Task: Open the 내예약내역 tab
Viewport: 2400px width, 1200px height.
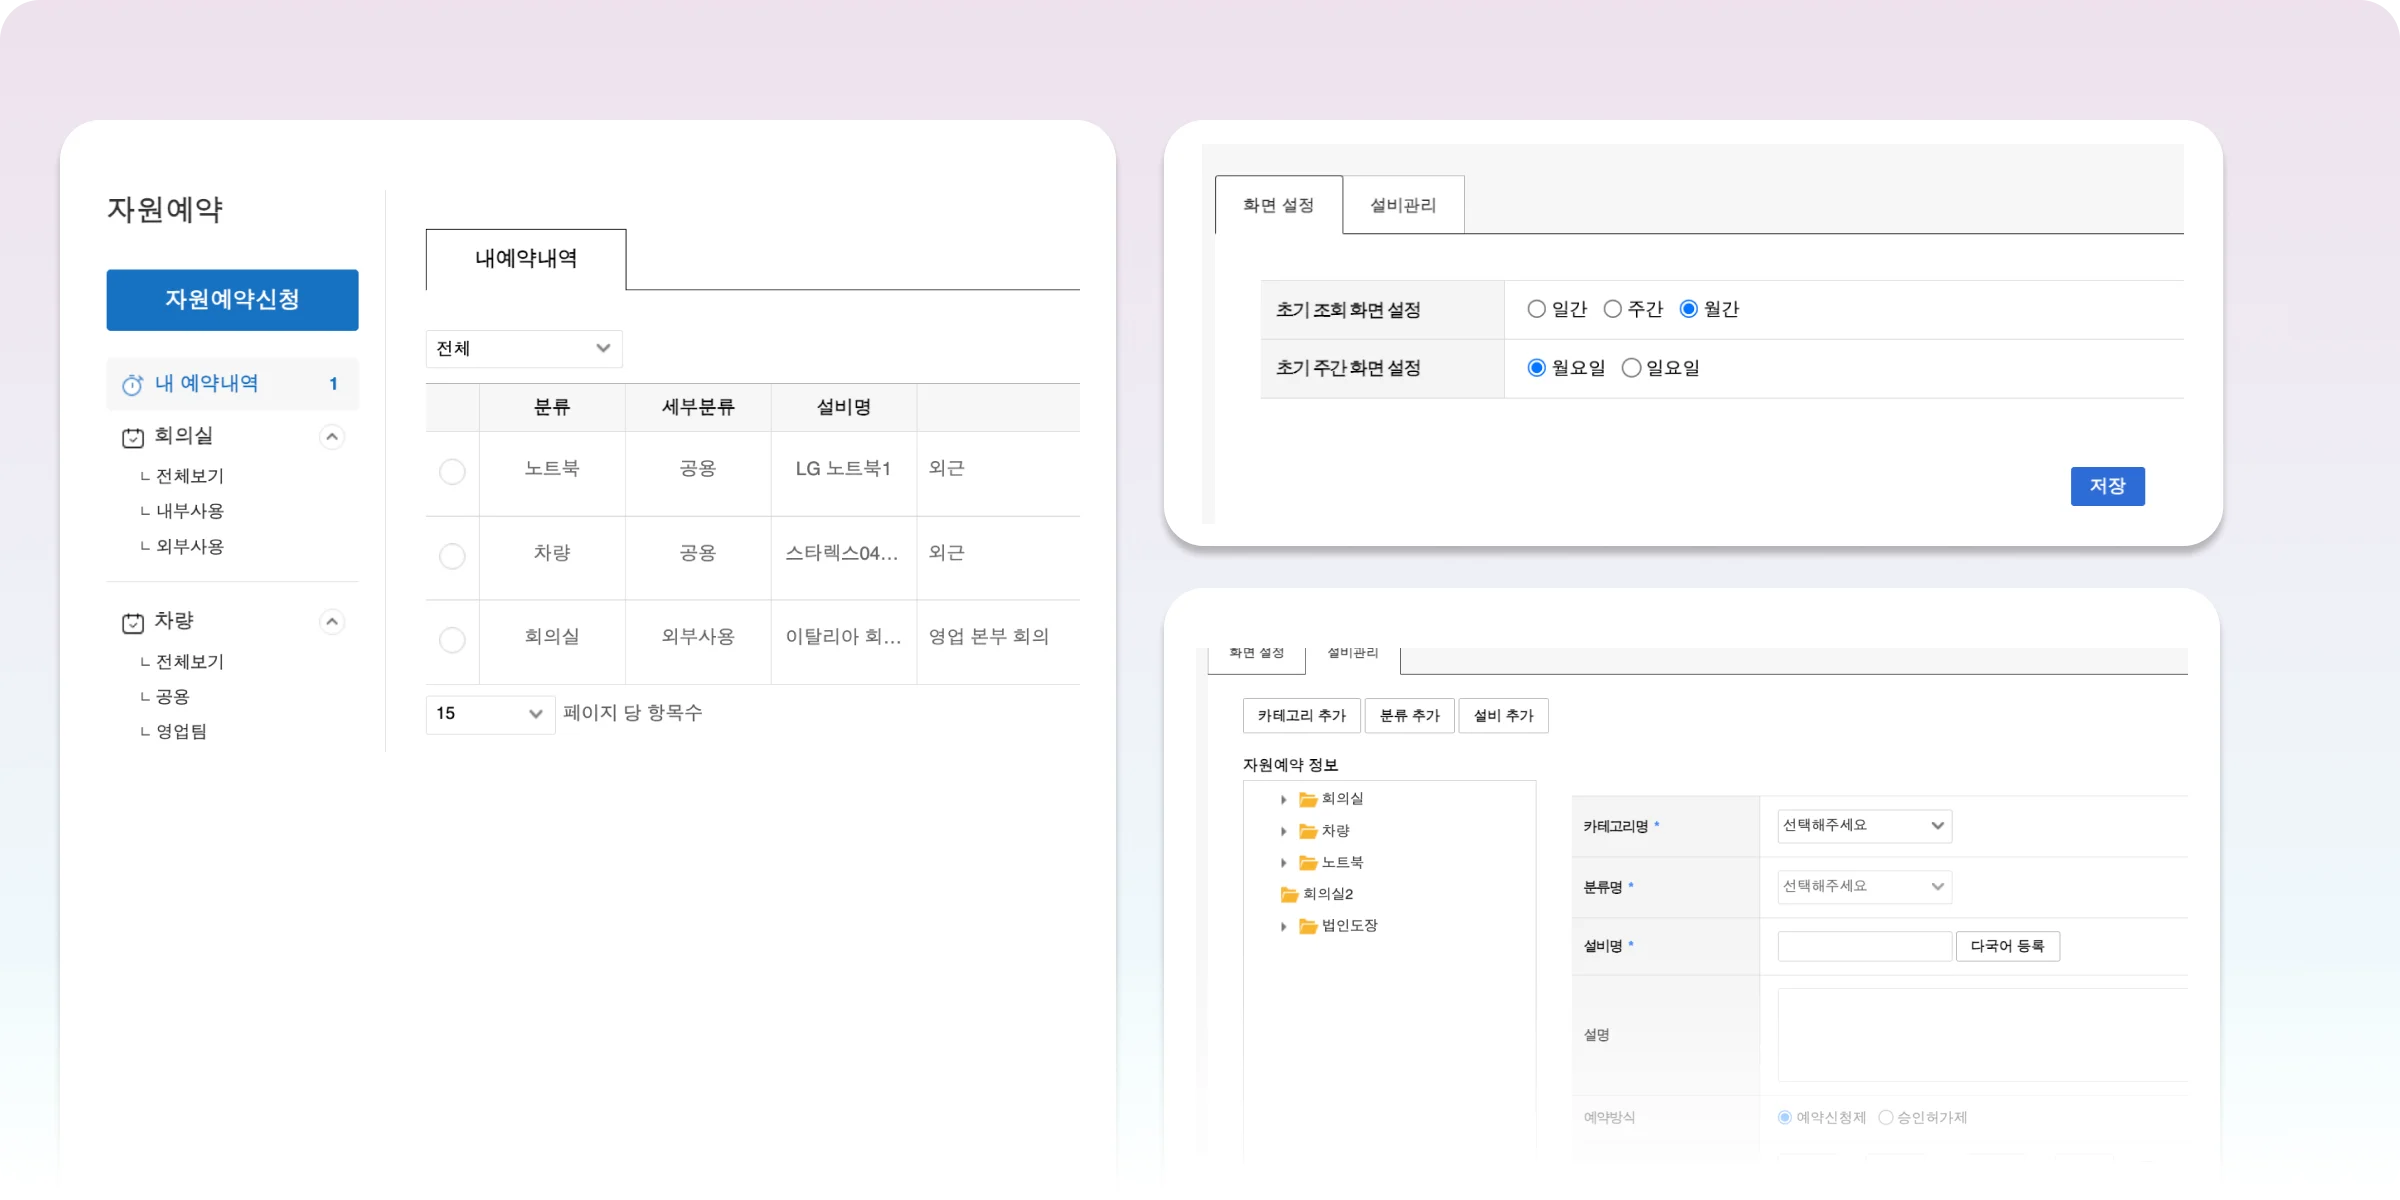Action: click(x=526, y=259)
